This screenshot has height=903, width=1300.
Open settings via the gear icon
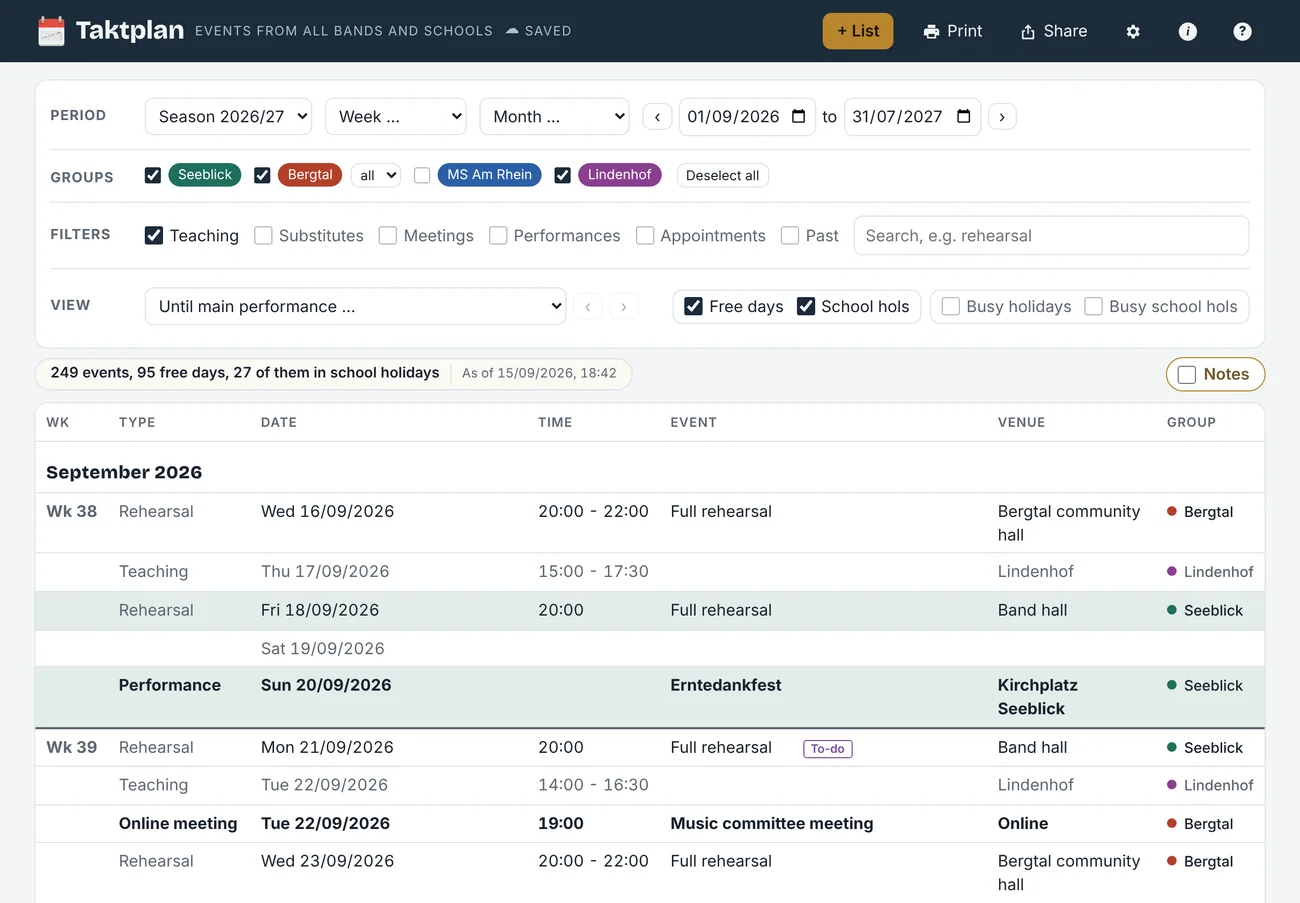(1133, 31)
